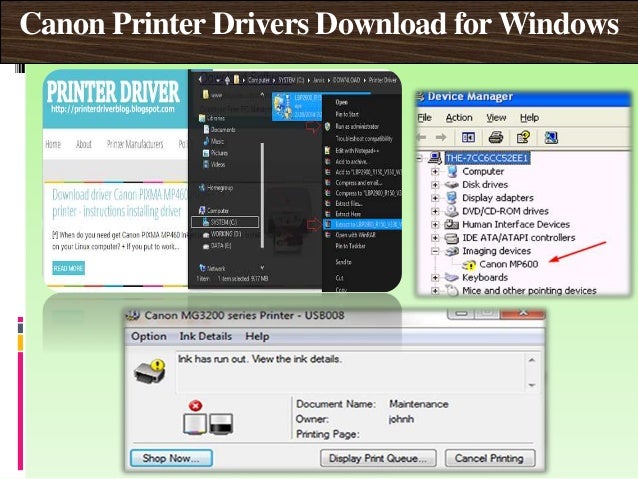Expand the Mice and other pointing devices node
The width and height of the screenshot is (638, 479).
(x=435, y=291)
